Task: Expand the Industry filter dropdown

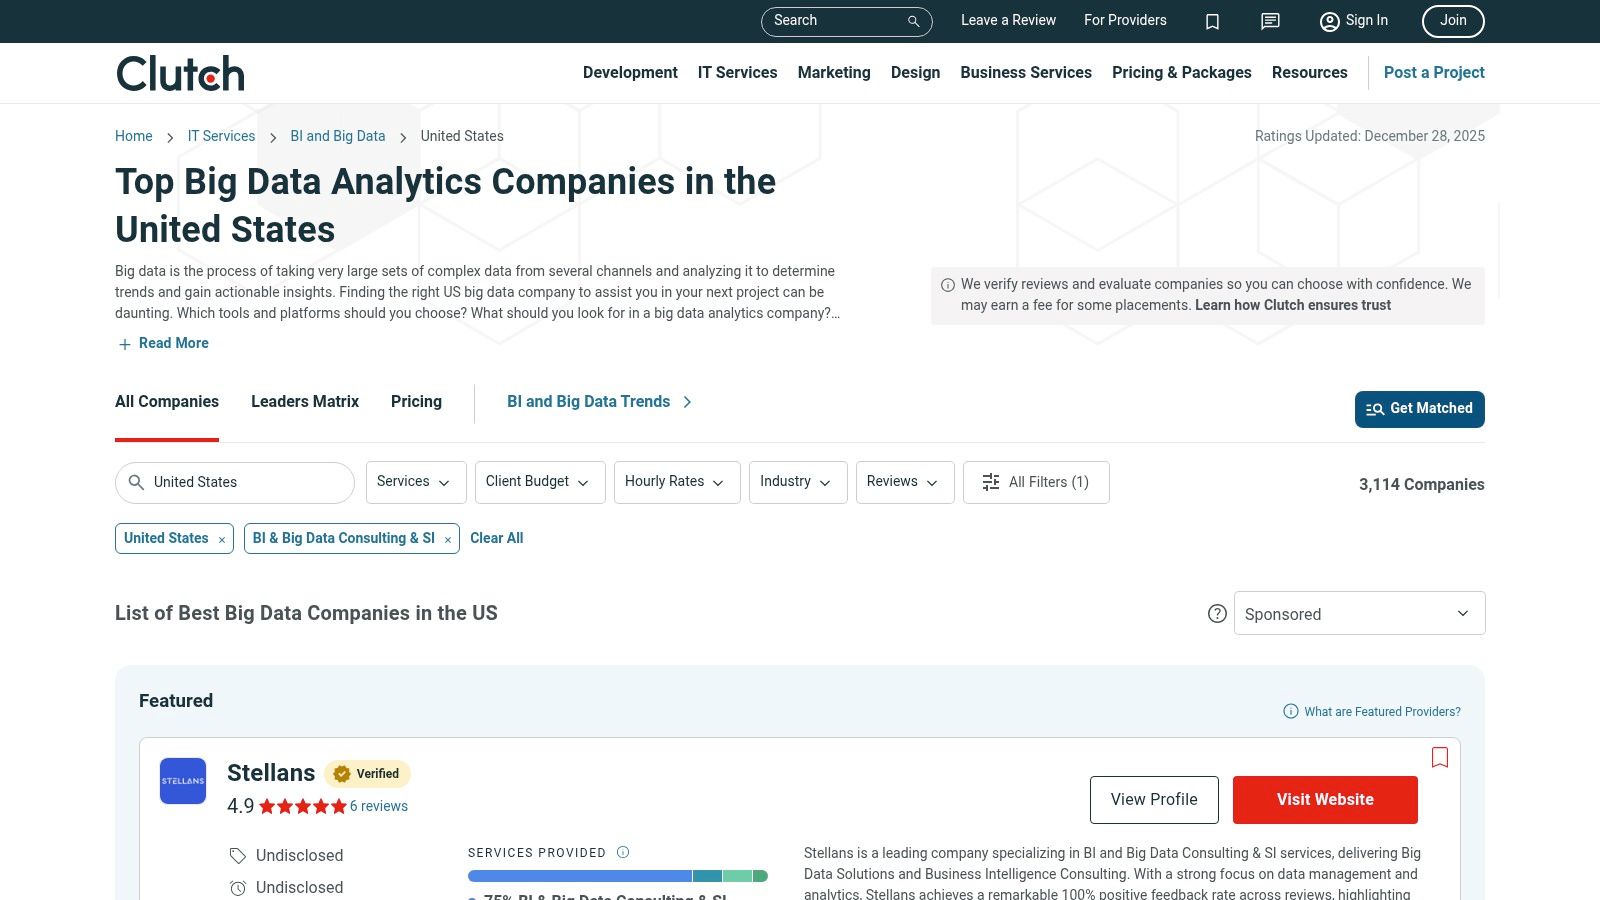Action: click(797, 482)
